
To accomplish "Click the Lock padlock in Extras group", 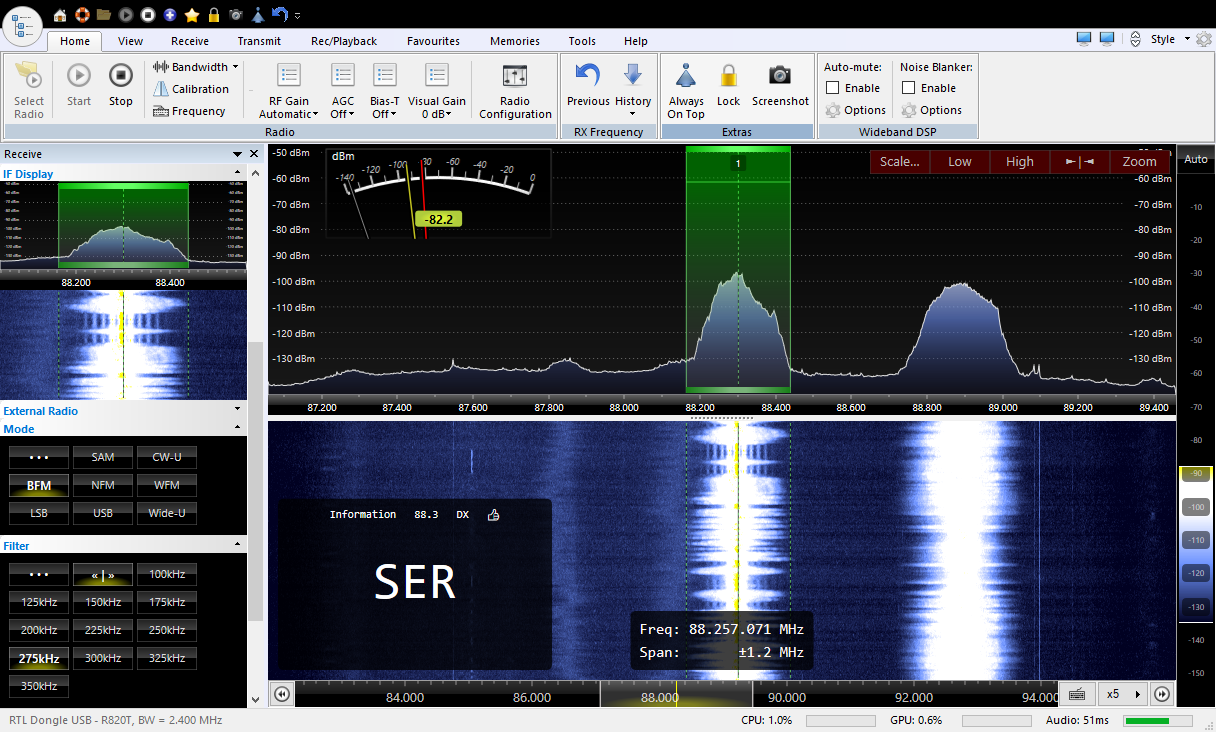I will (729, 84).
